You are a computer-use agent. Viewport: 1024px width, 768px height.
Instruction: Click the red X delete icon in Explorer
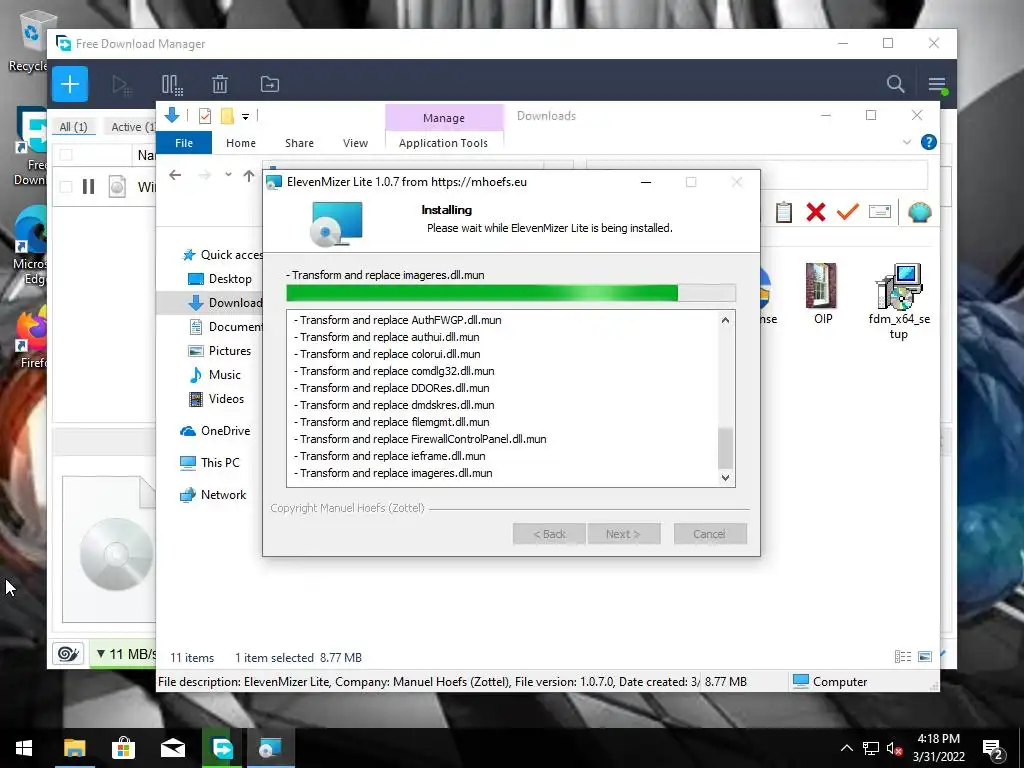coord(816,212)
